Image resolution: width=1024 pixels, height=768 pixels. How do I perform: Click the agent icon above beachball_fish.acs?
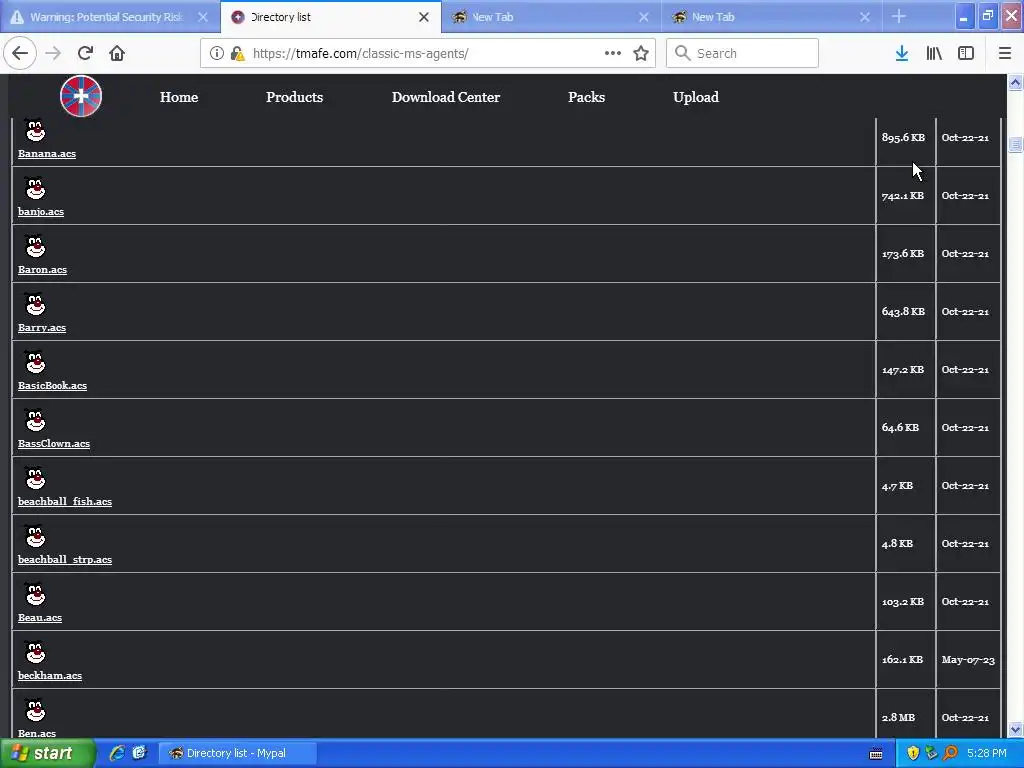pos(35,478)
